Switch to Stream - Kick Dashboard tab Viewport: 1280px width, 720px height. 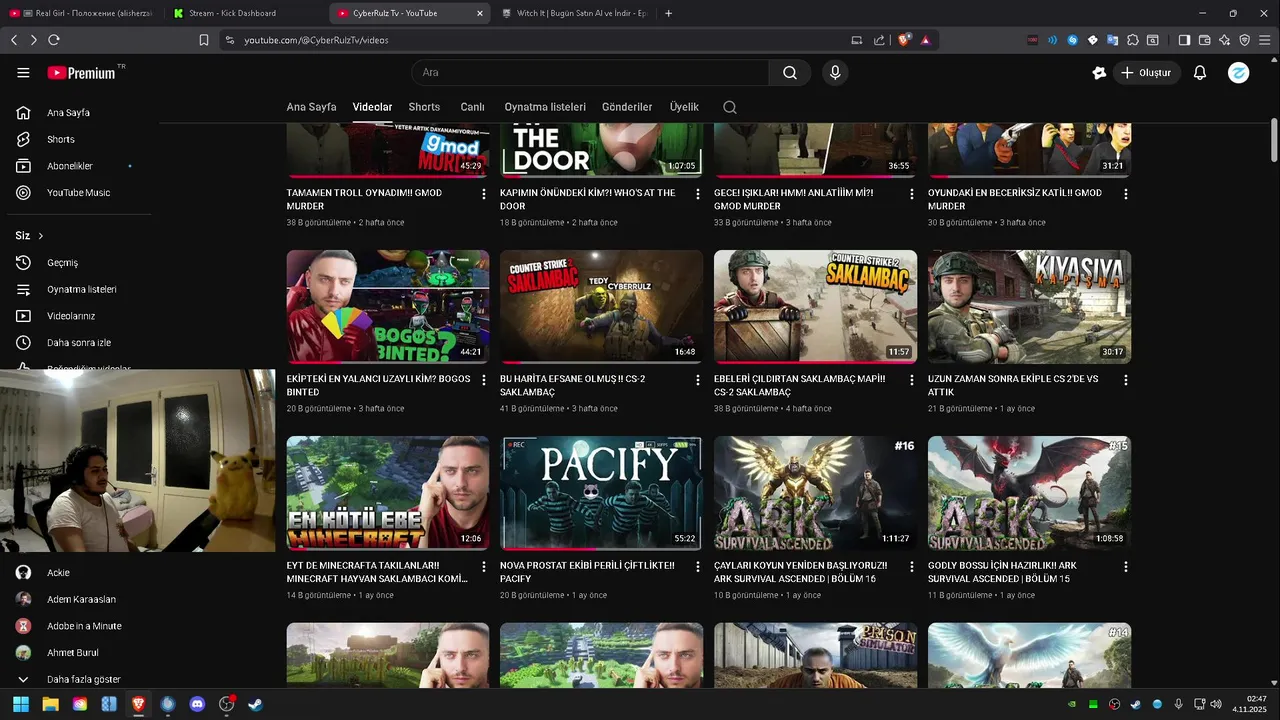click(x=244, y=13)
